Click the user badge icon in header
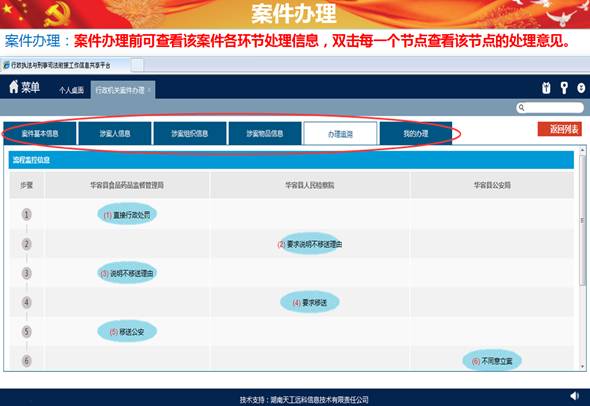The image size is (590, 406). coord(546,88)
